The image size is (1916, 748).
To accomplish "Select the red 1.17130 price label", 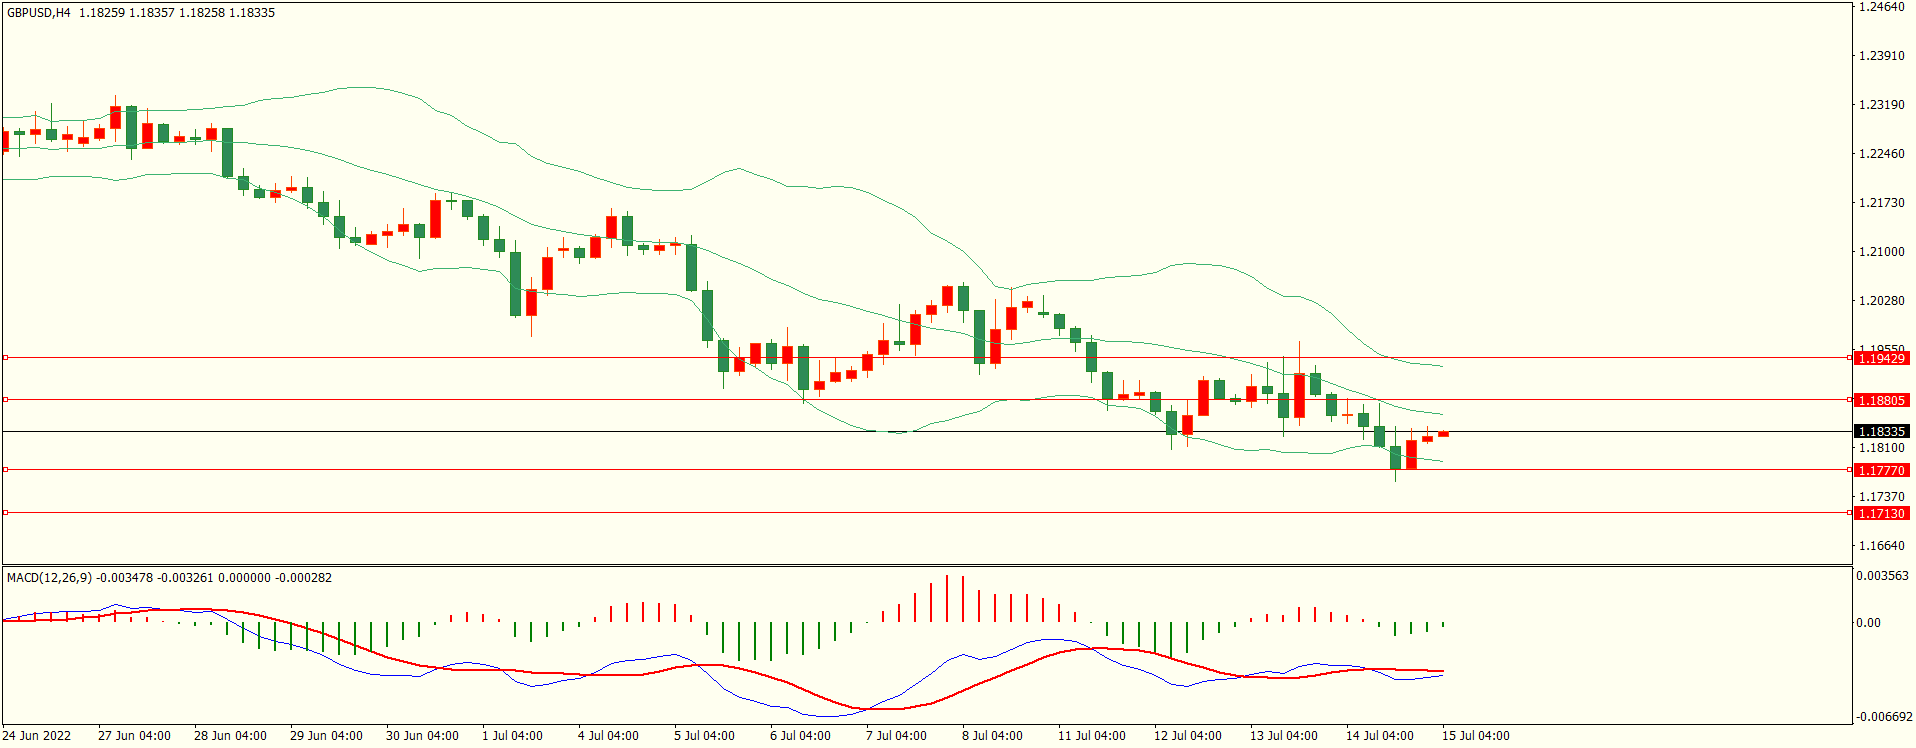I will pyautogui.click(x=1880, y=513).
